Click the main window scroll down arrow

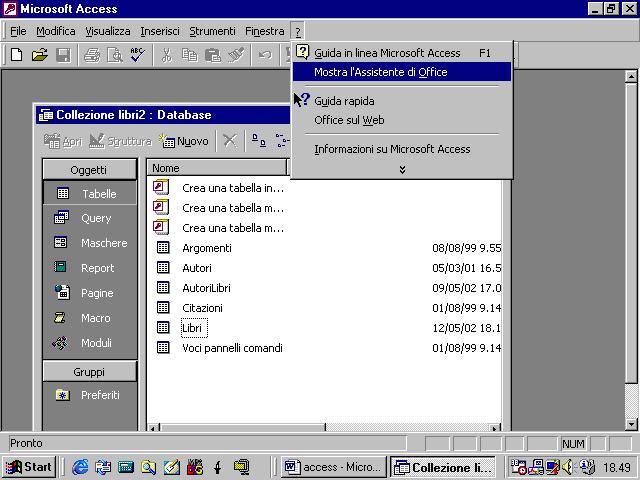(x=631, y=424)
